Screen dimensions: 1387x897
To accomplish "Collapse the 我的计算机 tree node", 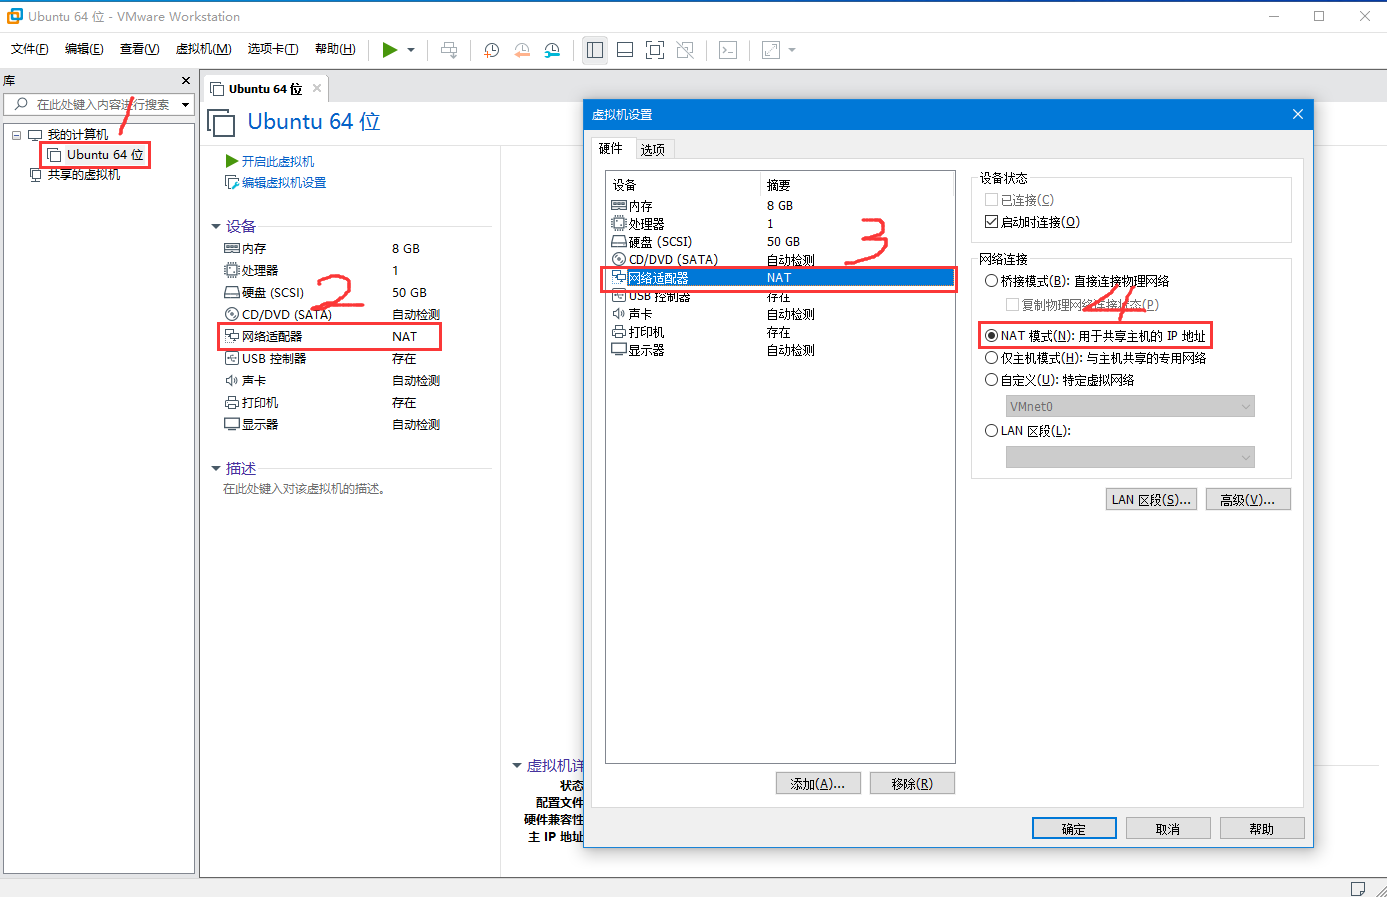I will tap(16, 135).
